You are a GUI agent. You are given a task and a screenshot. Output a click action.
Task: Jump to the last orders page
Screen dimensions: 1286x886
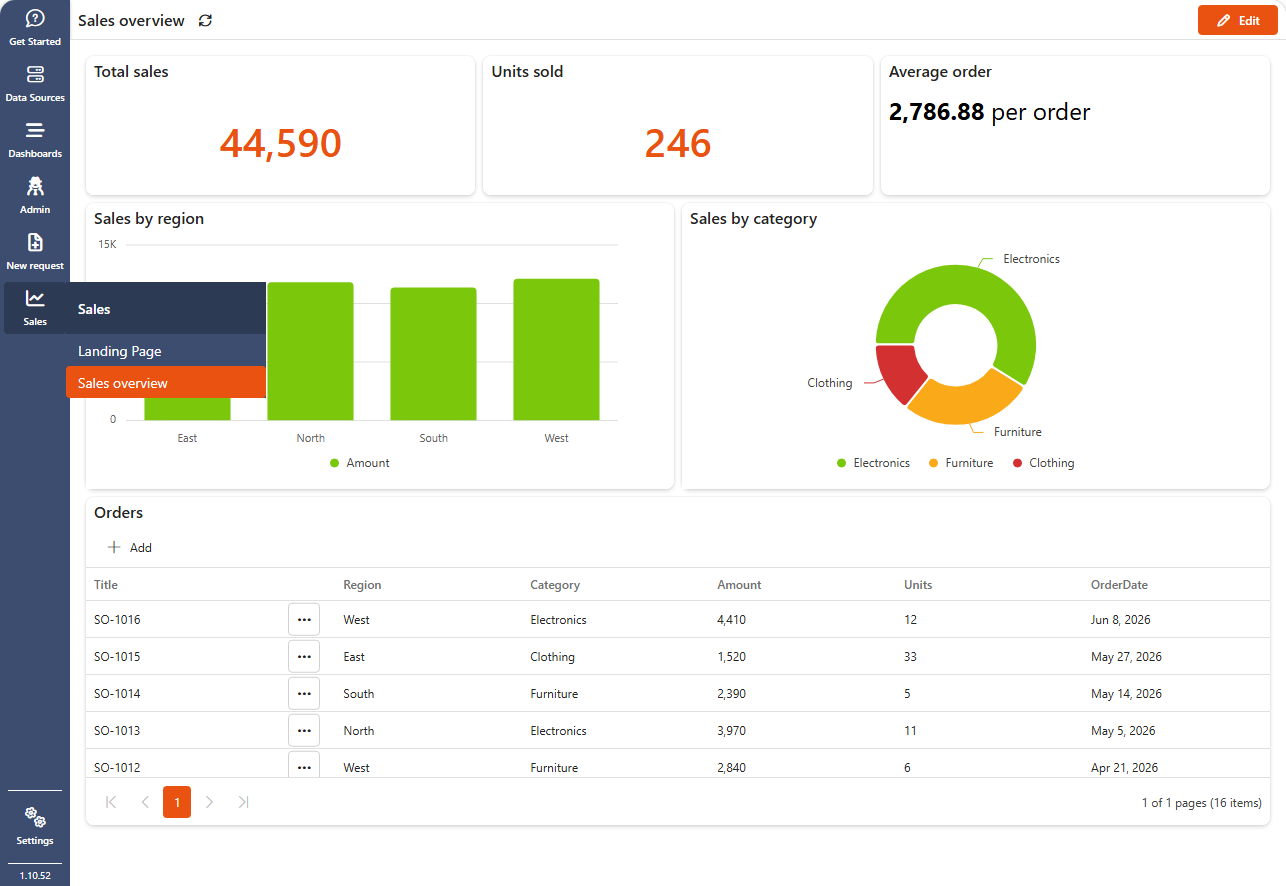[243, 802]
